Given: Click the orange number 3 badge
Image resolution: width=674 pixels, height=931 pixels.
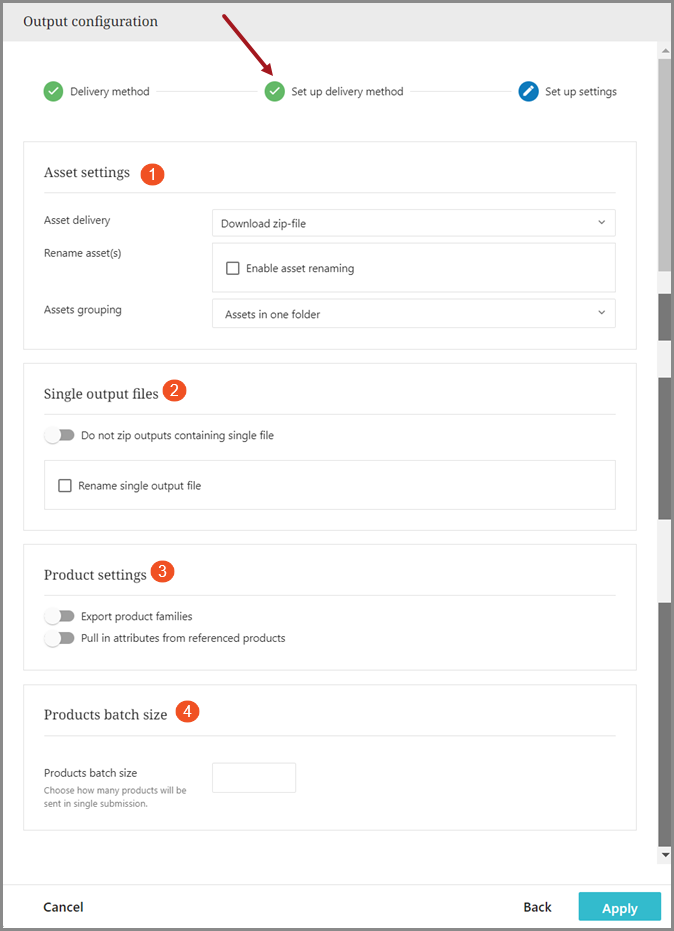Looking at the screenshot, I should click(x=162, y=573).
